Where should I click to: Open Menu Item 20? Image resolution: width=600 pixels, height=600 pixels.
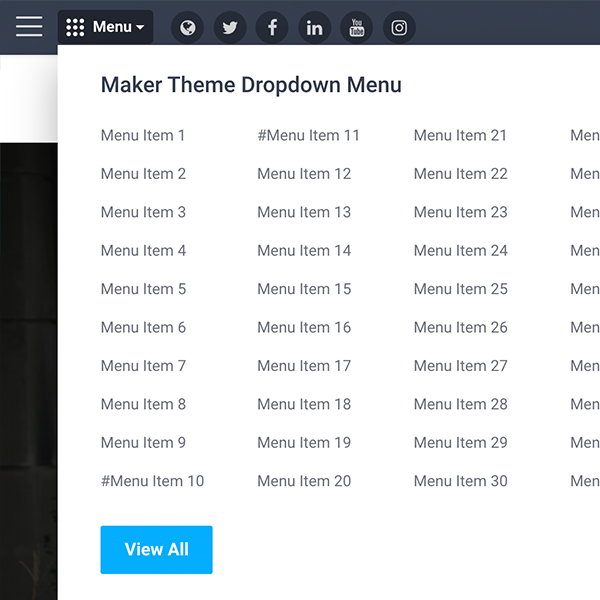[304, 481]
